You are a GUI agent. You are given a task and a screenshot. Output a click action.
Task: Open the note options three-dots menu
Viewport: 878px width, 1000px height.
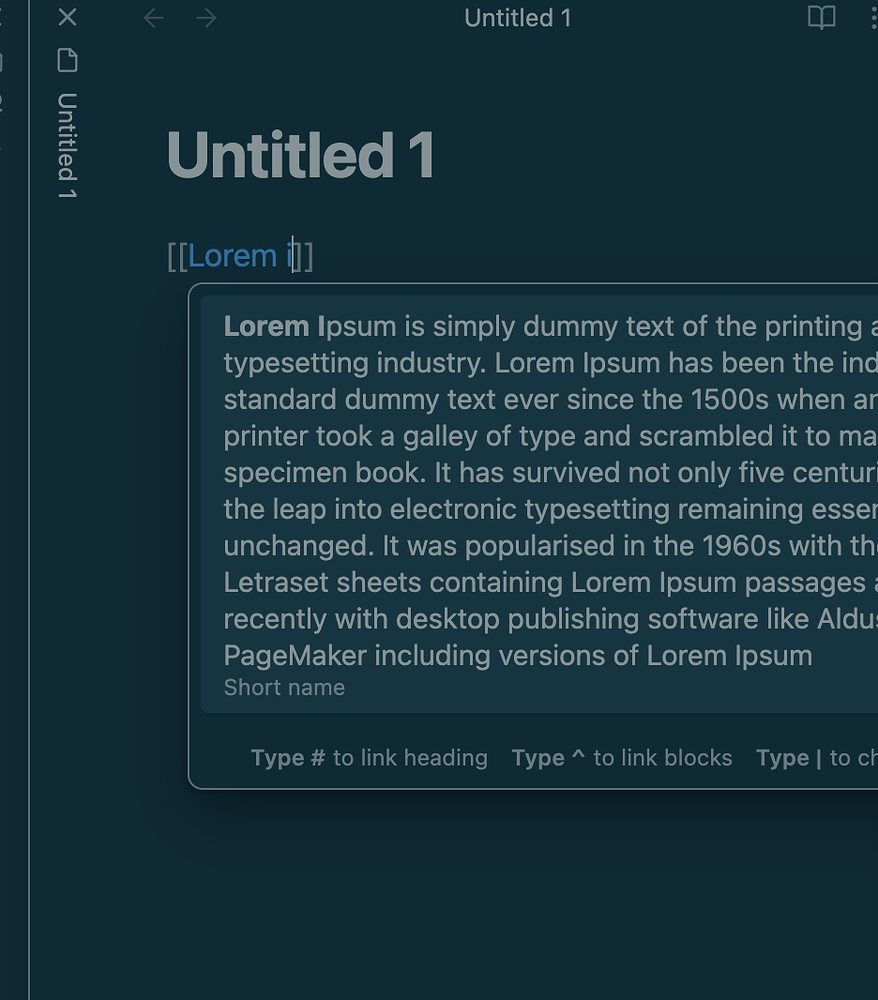(874, 18)
